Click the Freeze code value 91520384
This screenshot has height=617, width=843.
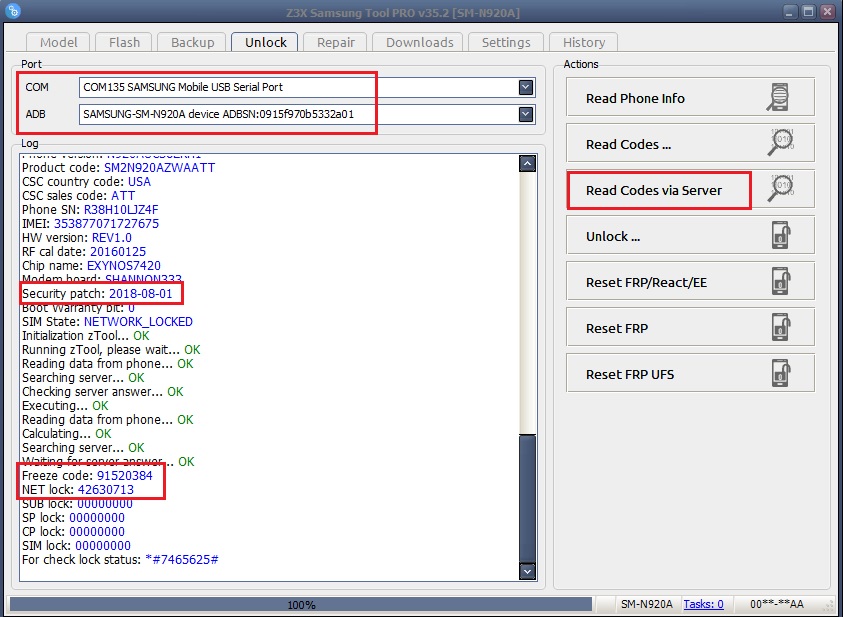pyautogui.click(x=125, y=476)
